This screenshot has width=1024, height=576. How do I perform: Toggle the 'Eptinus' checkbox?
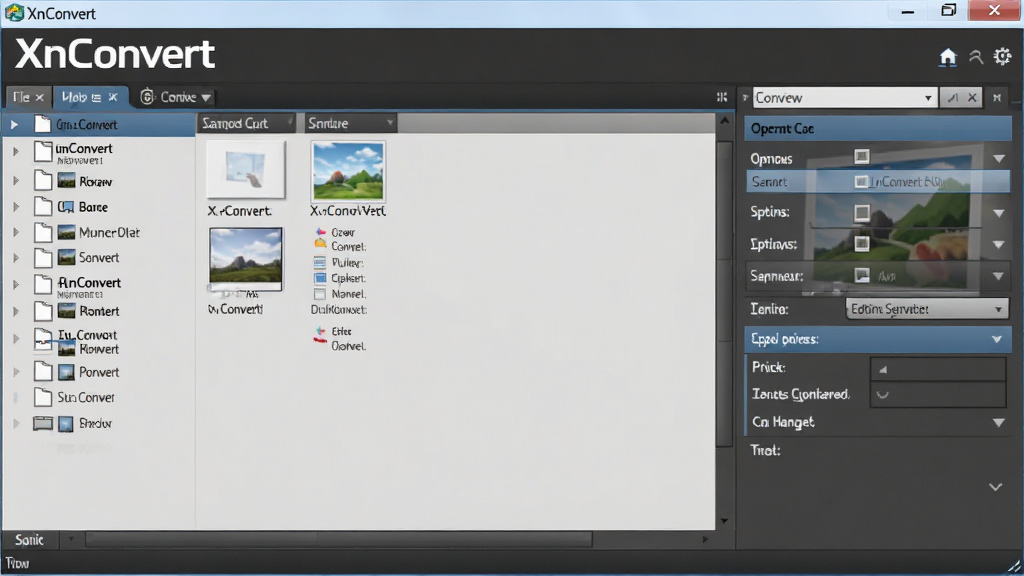(x=862, y=244)
